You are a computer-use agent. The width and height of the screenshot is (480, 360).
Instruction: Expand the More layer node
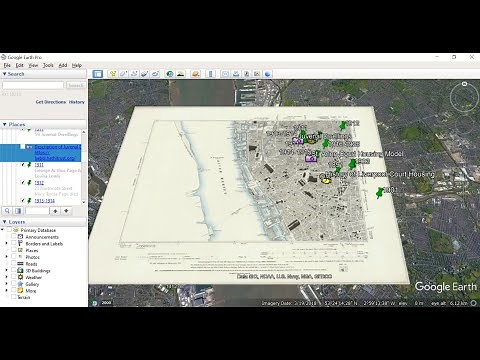pyautogui.click(x=7, y=291)
